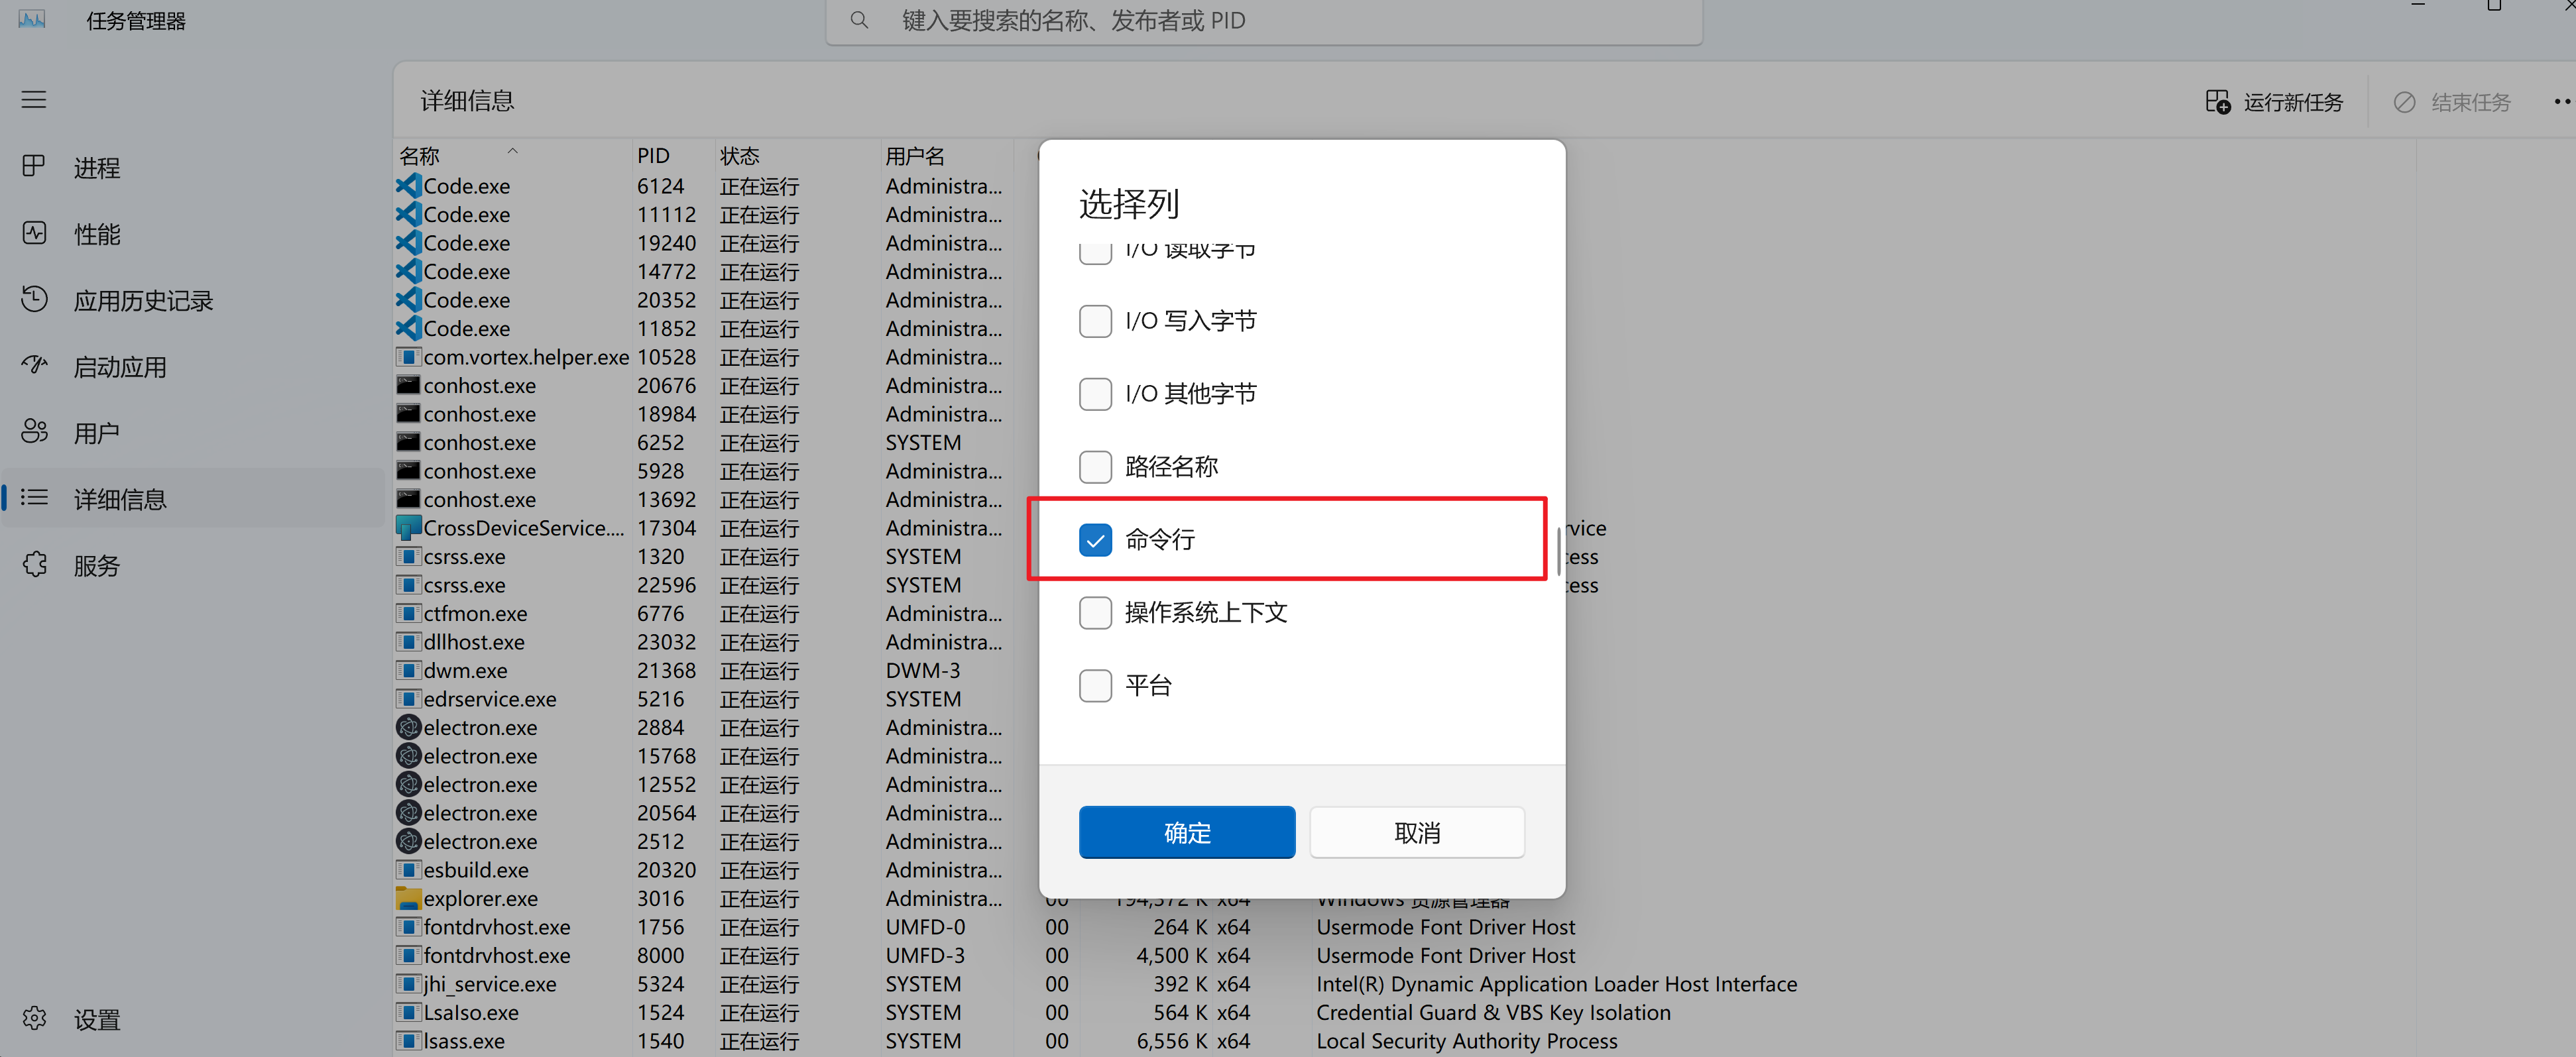Click the 用户 users icon

[34, 431]
